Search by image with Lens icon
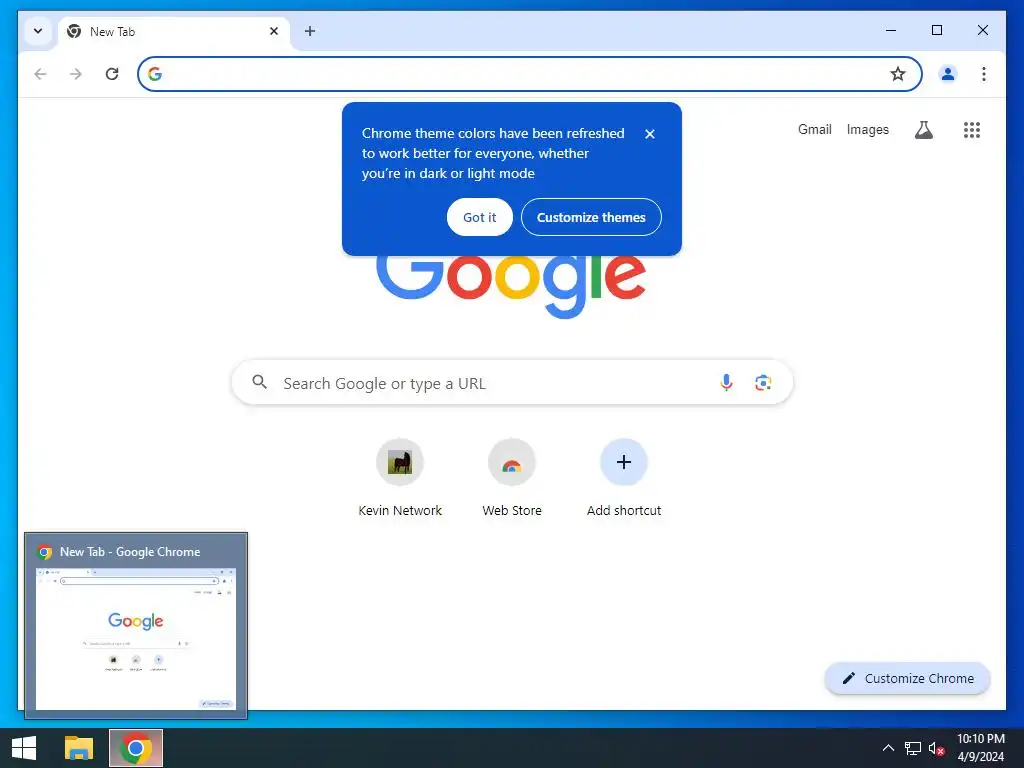 coord(763,383)
